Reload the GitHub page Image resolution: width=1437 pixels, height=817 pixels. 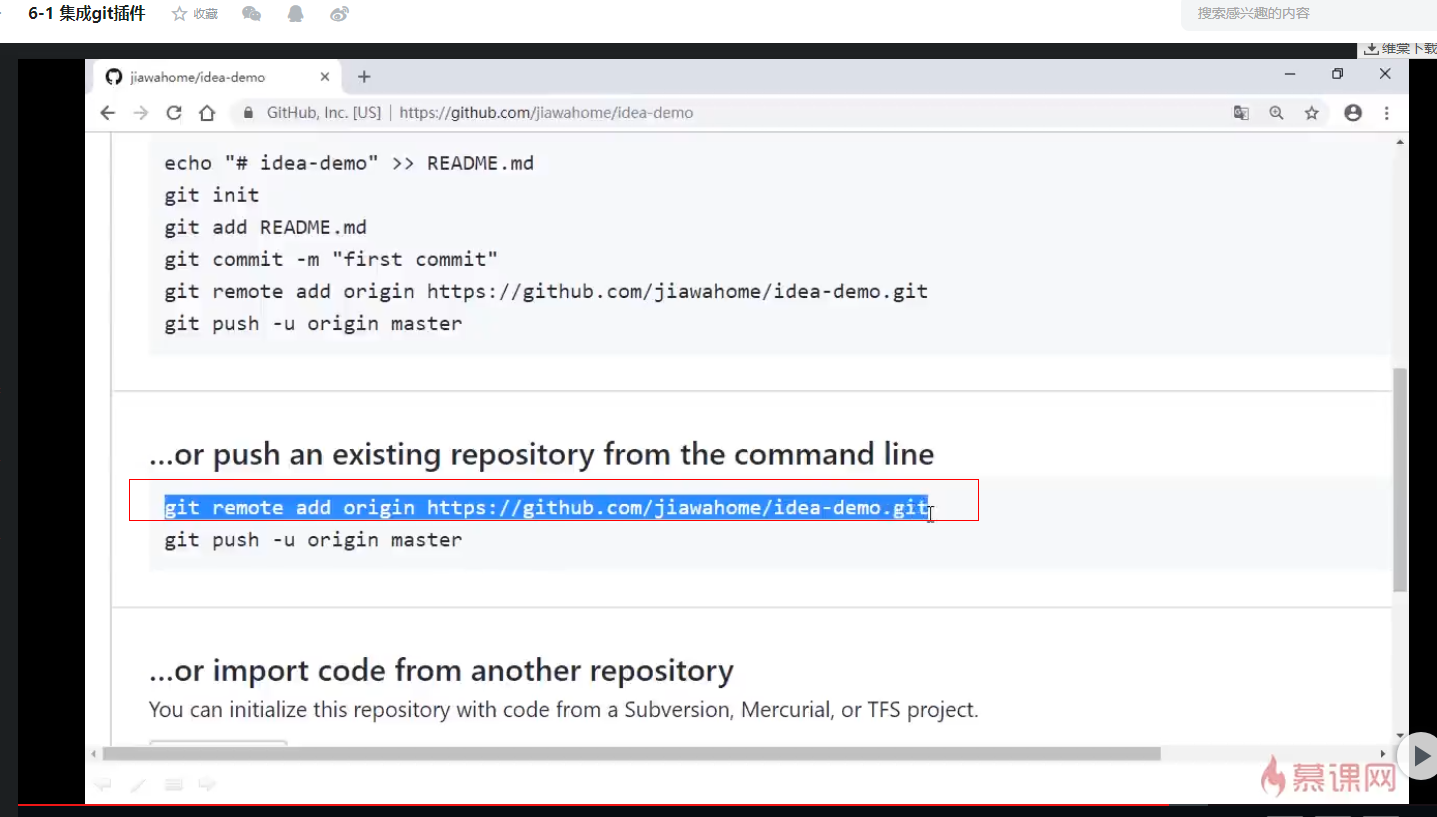pos(174,113)
